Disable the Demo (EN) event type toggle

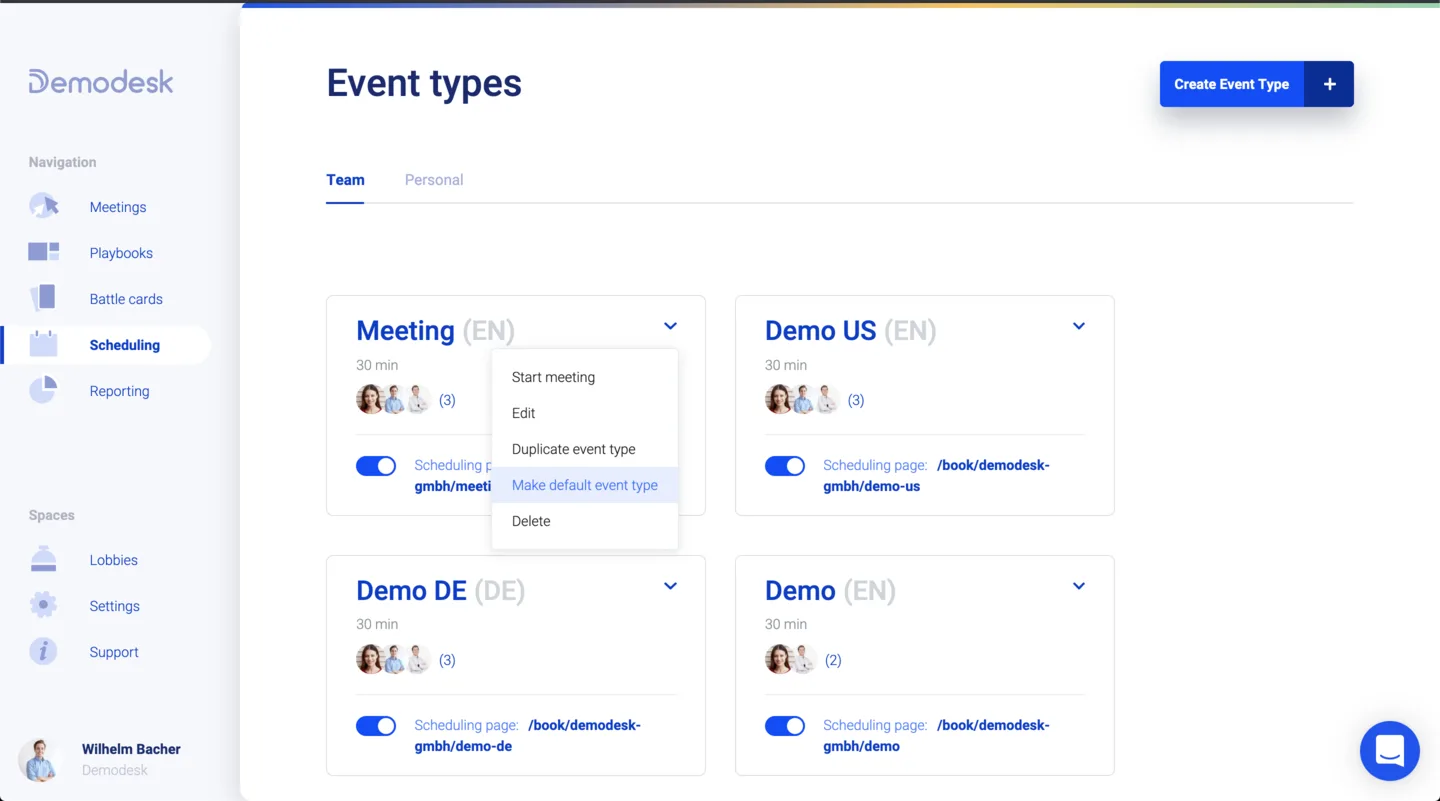pyautogui.click(x=785, y=726)
